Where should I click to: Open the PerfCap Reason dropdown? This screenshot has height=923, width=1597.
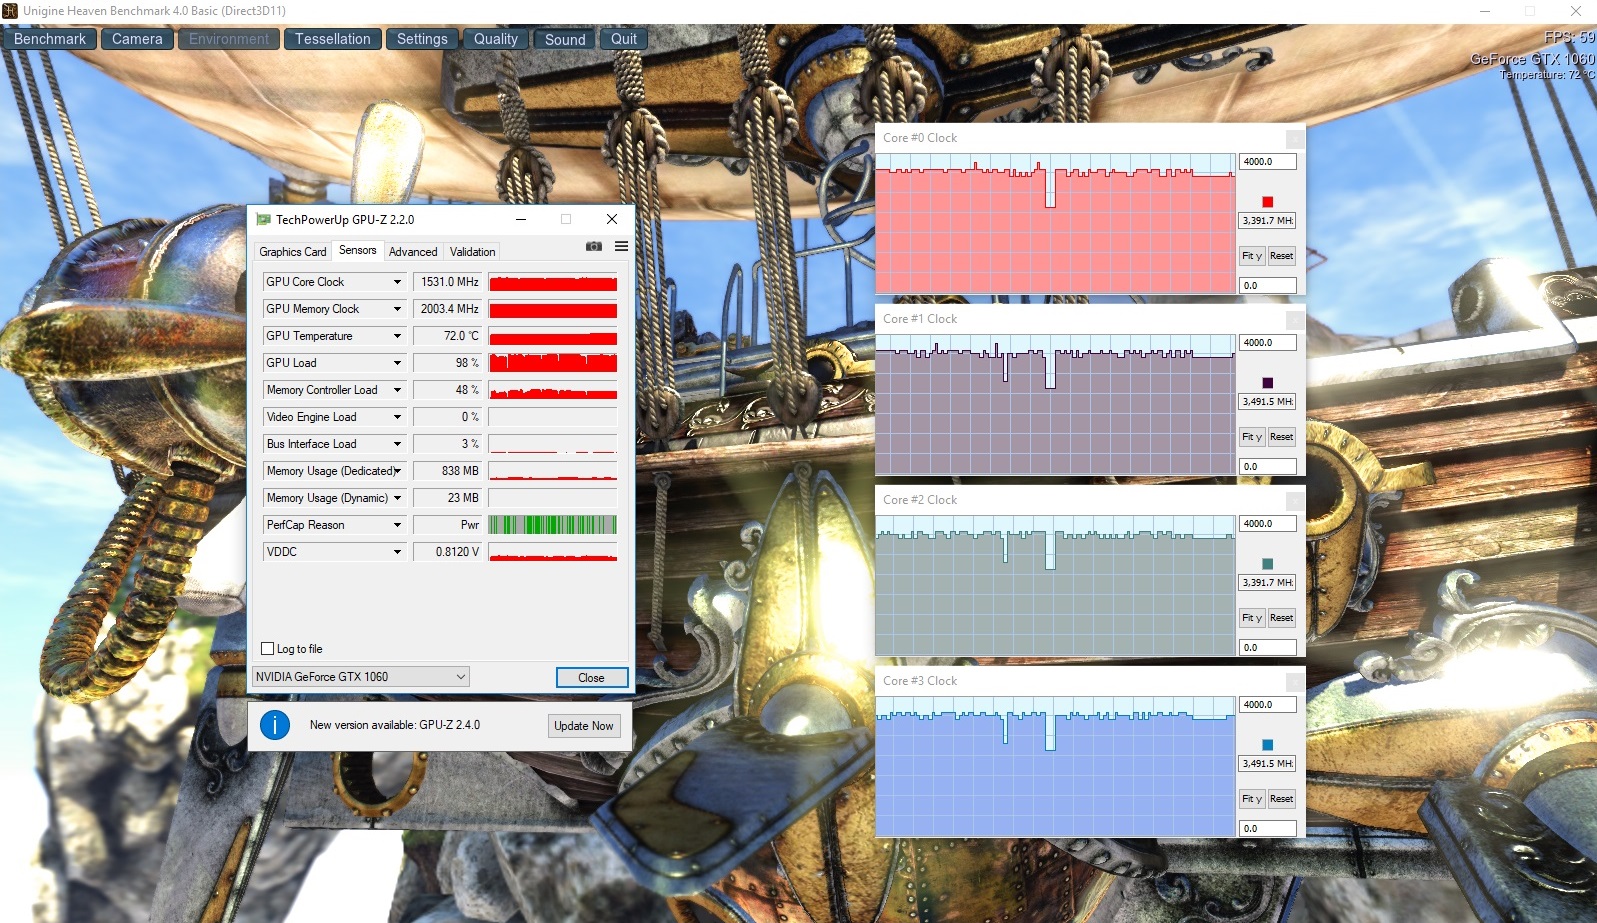pyautogui.click(x=397, y=525)
